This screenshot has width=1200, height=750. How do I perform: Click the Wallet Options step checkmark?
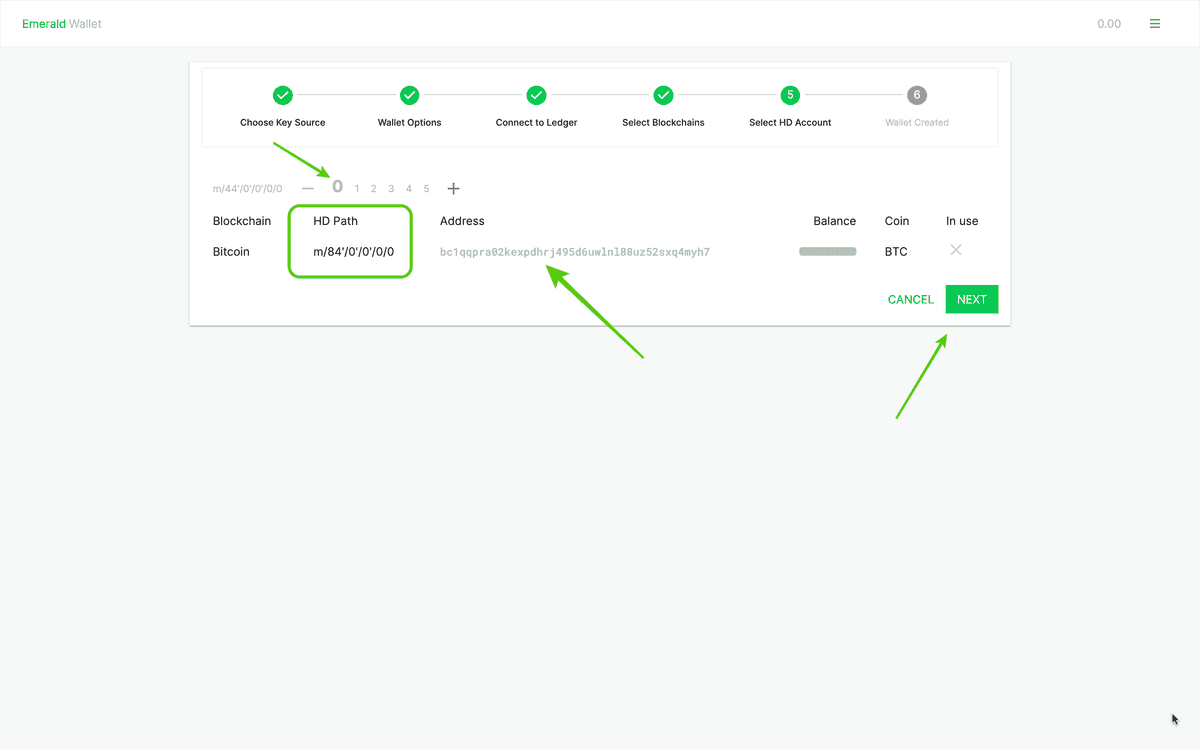(x=409, y=95)
